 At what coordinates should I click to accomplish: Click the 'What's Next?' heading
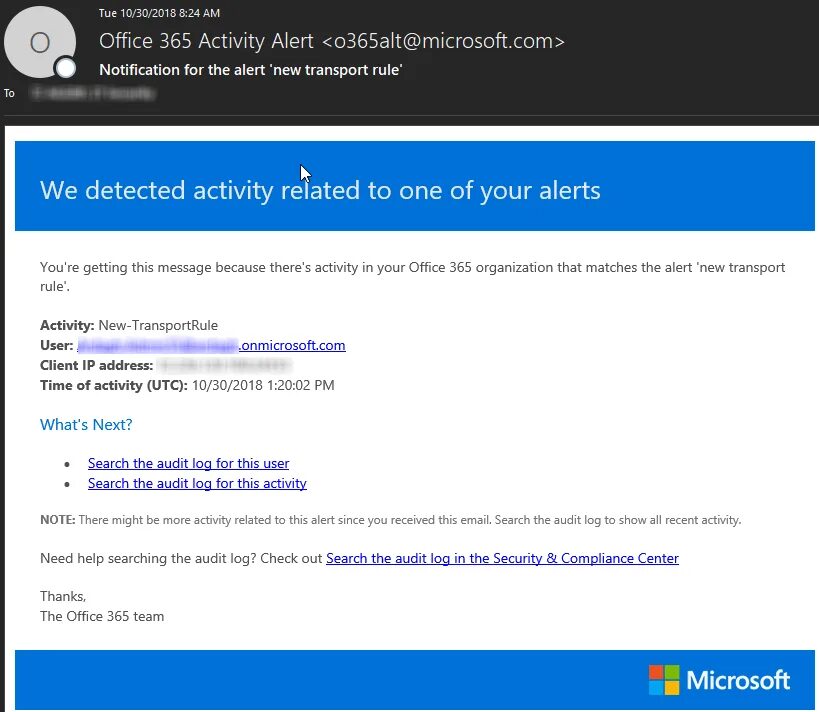(x=86, y=424)
